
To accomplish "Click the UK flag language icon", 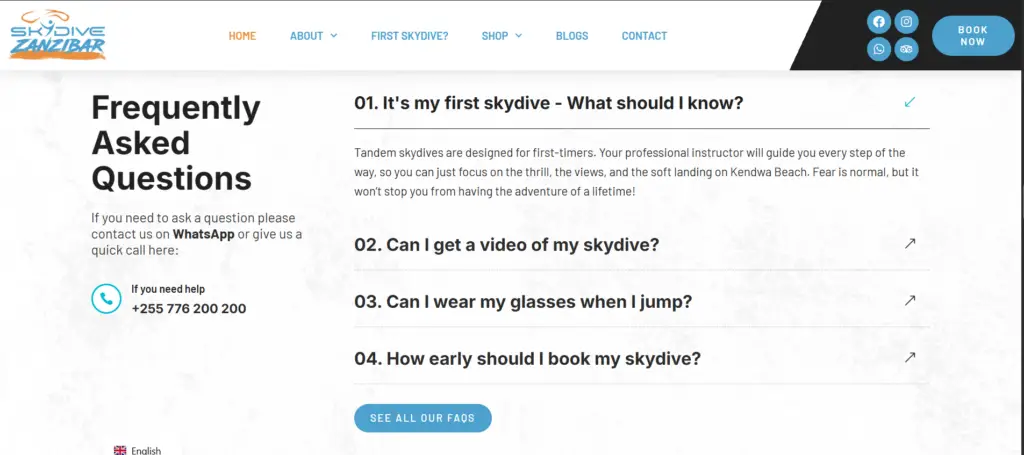I will tap(120, 450).
